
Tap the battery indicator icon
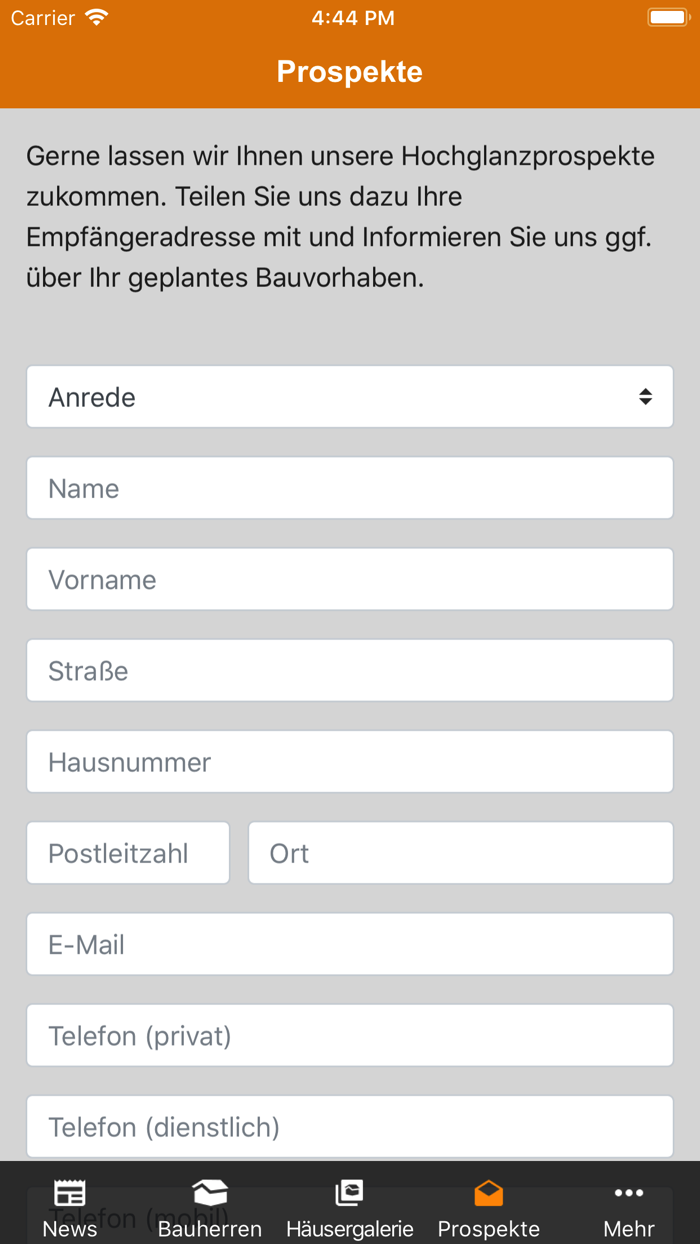tap(667, 18)
